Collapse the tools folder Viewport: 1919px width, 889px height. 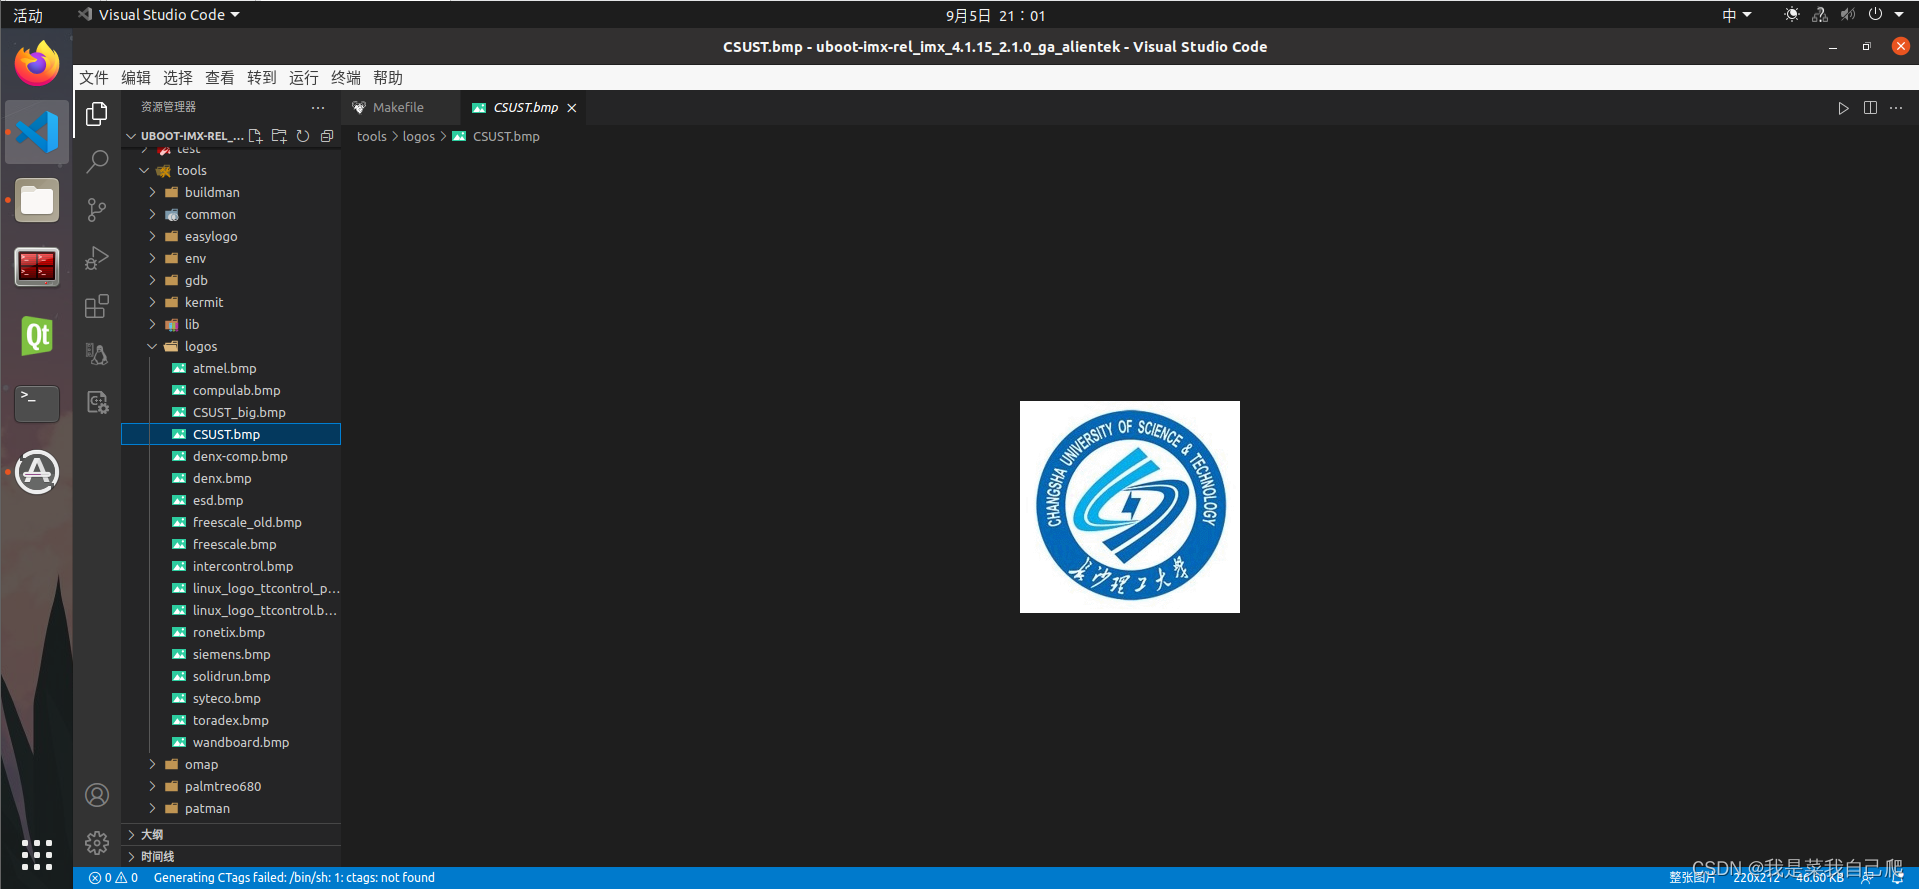tap(144, 170)
